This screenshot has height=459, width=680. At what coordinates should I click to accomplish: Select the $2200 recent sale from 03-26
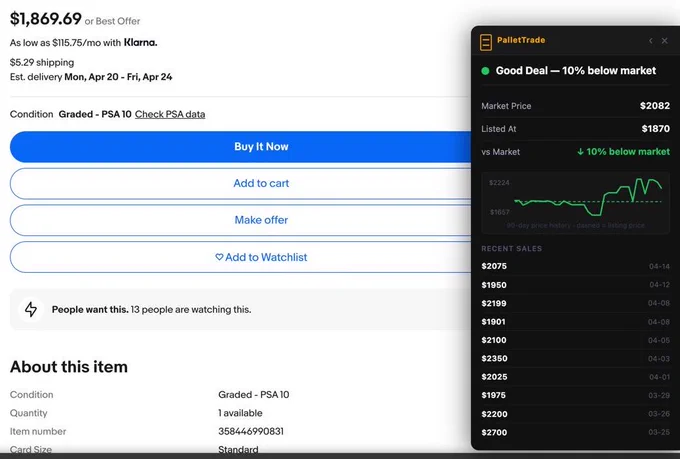pos(575,414)
